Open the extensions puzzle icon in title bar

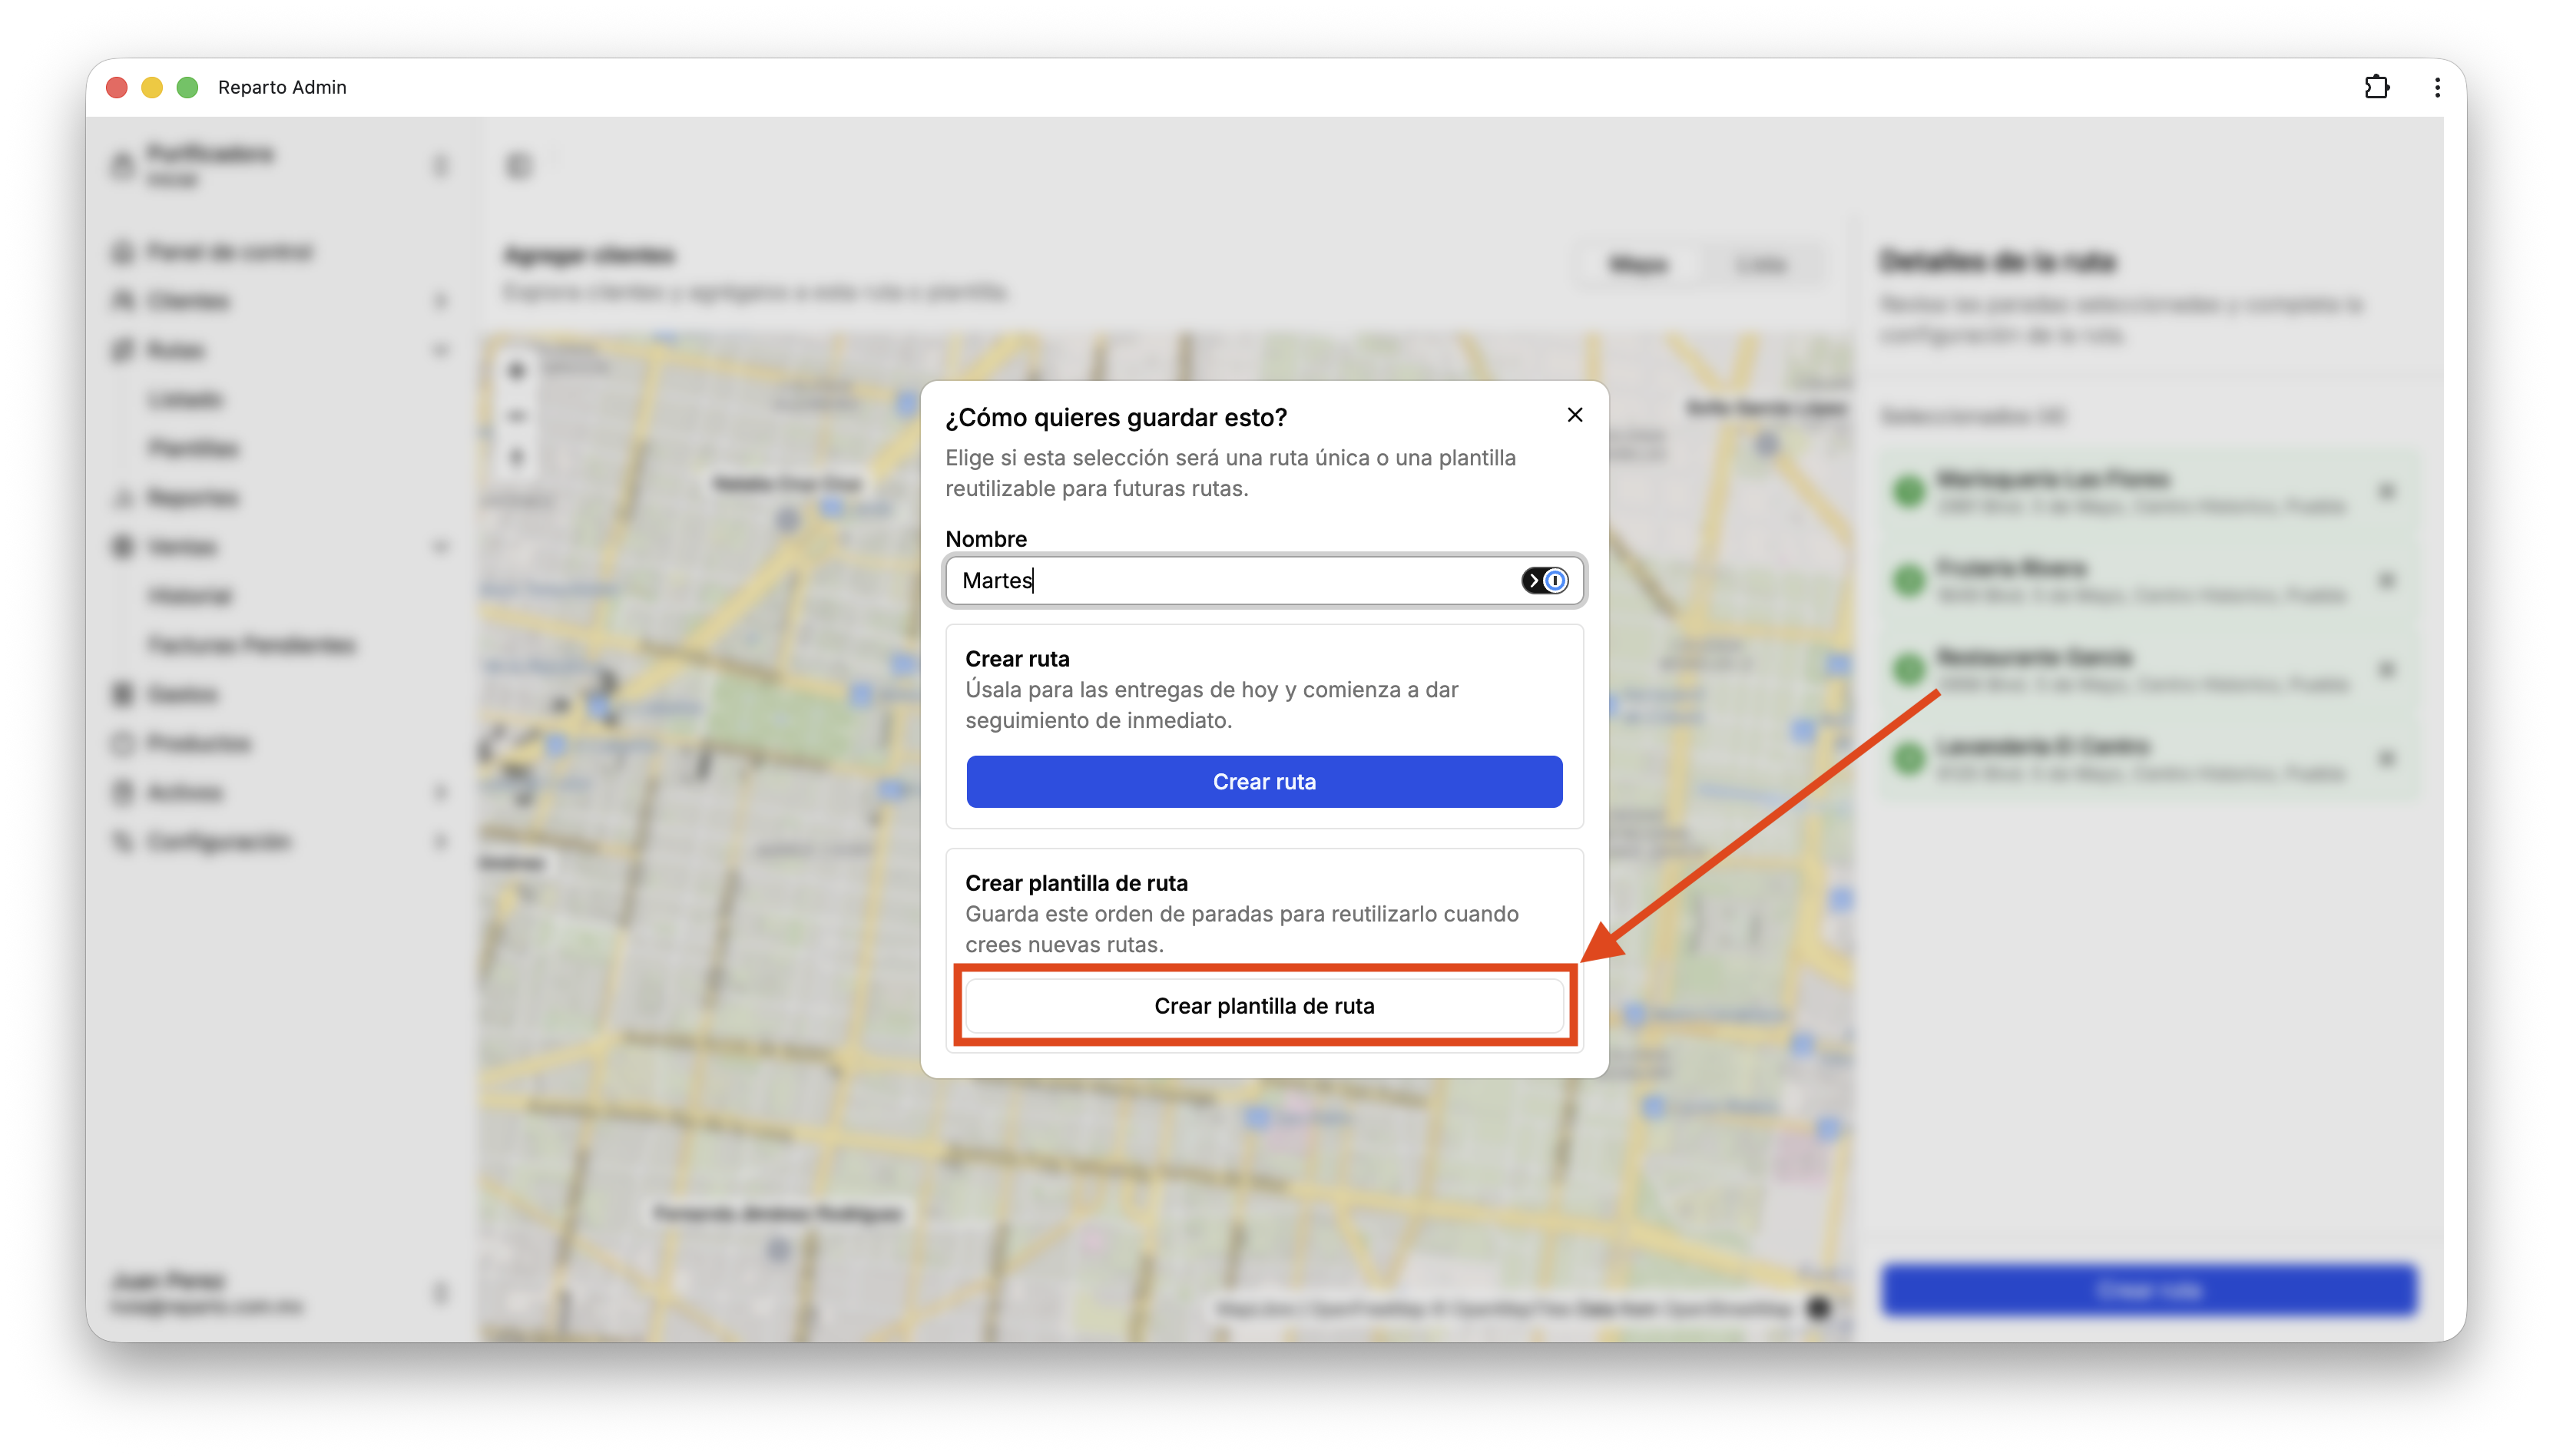click(2376, 87)
